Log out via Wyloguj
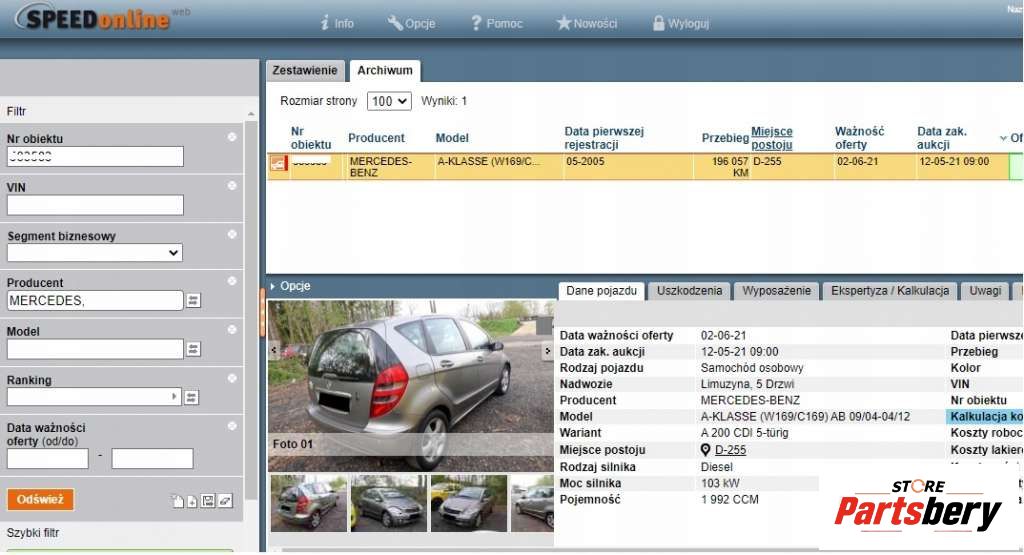The image size is (1024, 555). click(681, 24)
